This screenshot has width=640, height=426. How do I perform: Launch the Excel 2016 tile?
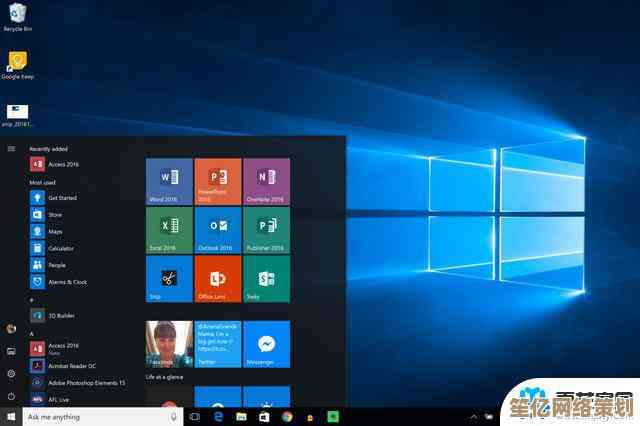(169, 230)
